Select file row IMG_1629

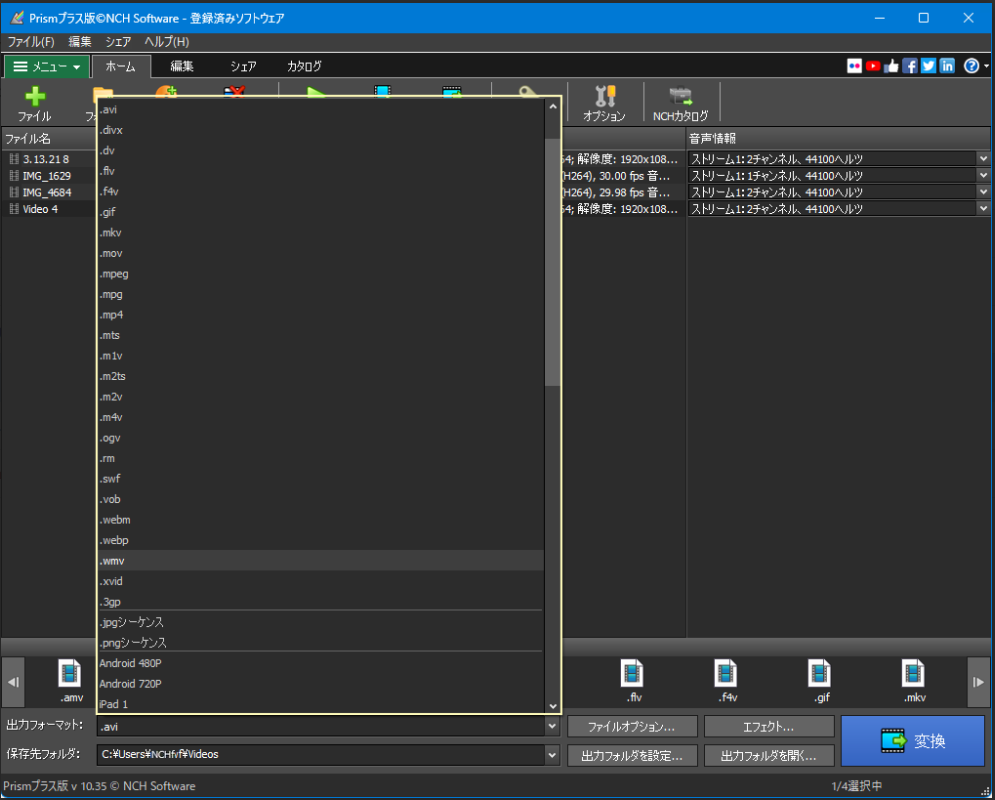pos(49,176)
